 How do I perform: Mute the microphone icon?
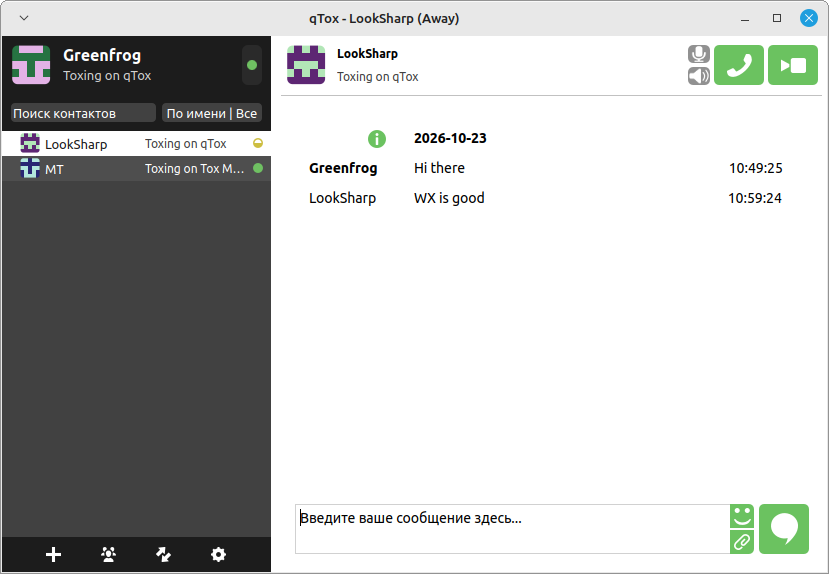point(698,54)
